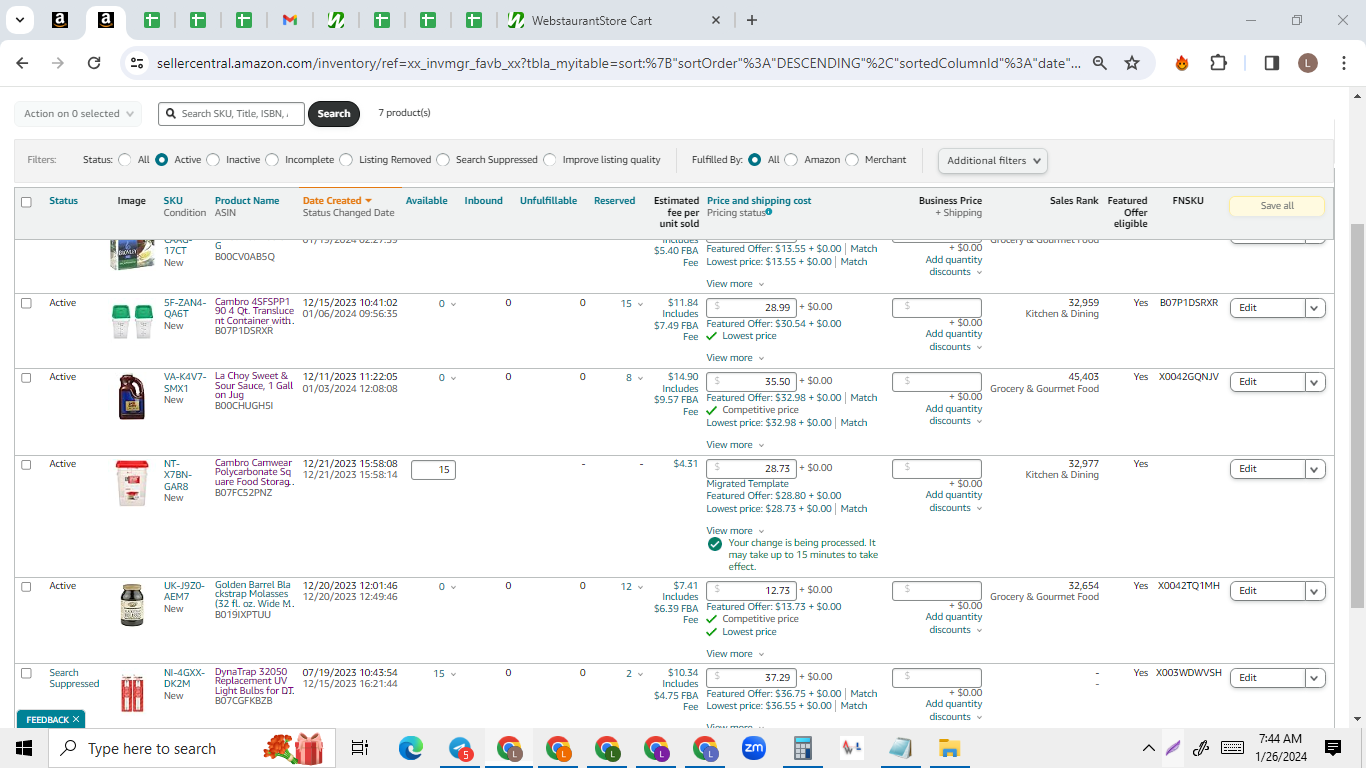Open the Chrome extensions puzzle menu
This screenshot has height=768, width=1366.
click(x=1218, y=63)
